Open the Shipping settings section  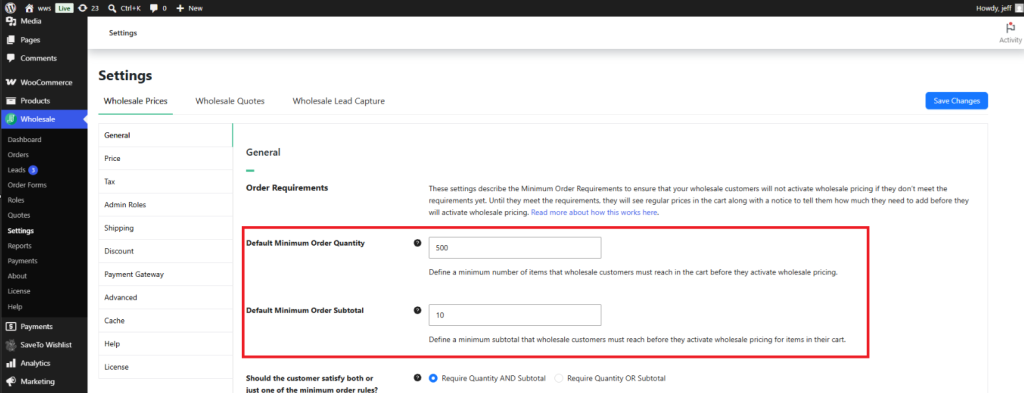[165, 228]
